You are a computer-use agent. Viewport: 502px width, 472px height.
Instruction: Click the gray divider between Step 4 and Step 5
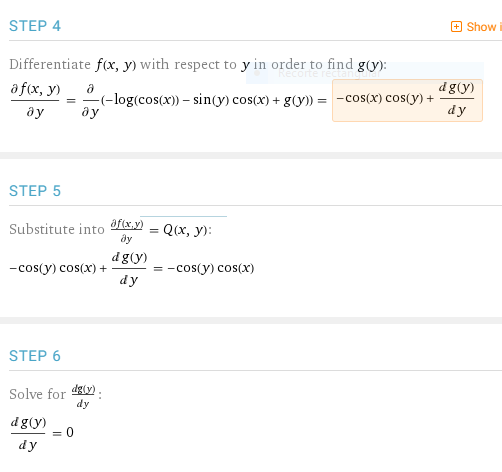251,155
